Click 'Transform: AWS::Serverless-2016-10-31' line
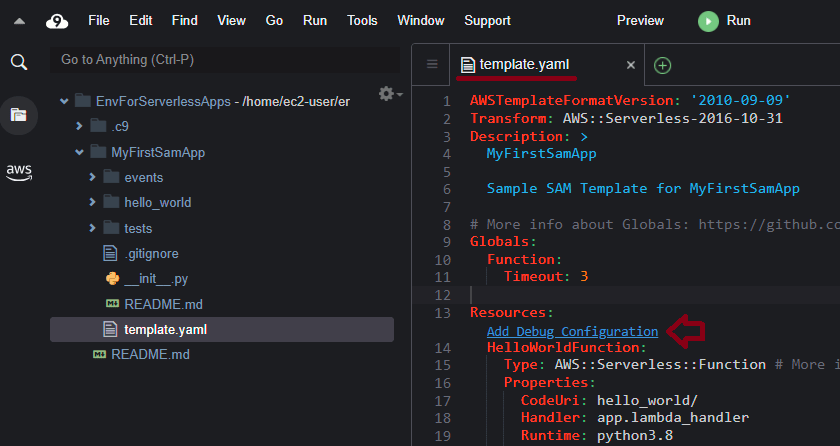 [x=626, y=118]
